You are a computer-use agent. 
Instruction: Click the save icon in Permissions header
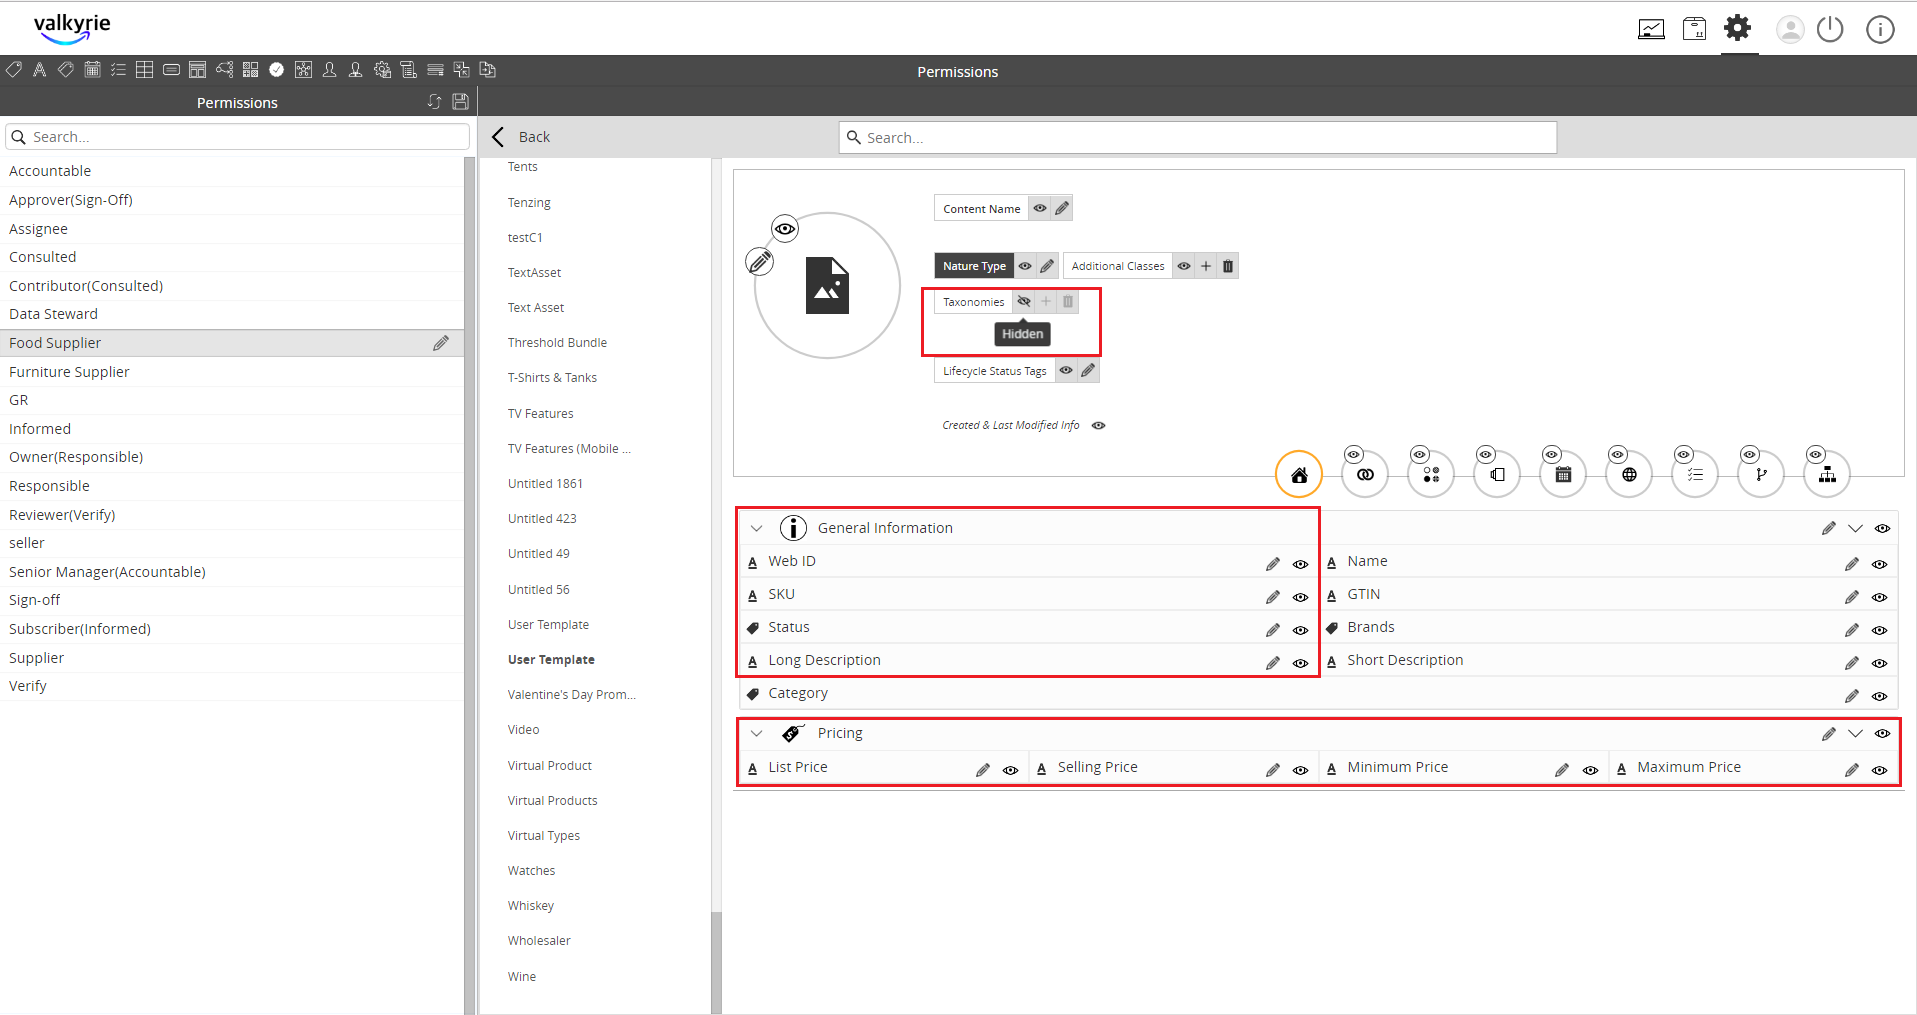click(460, 102)
